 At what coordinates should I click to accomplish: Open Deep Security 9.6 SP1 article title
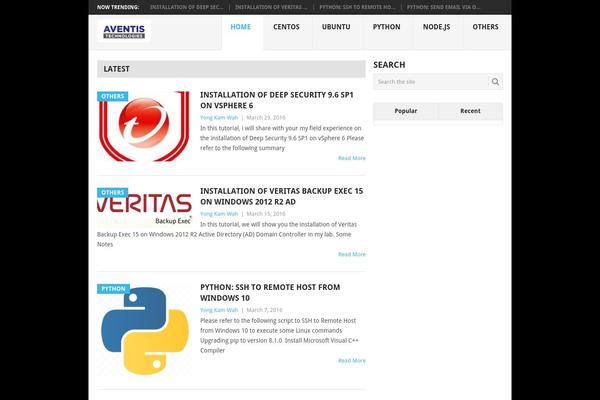(x=277, y=100)
